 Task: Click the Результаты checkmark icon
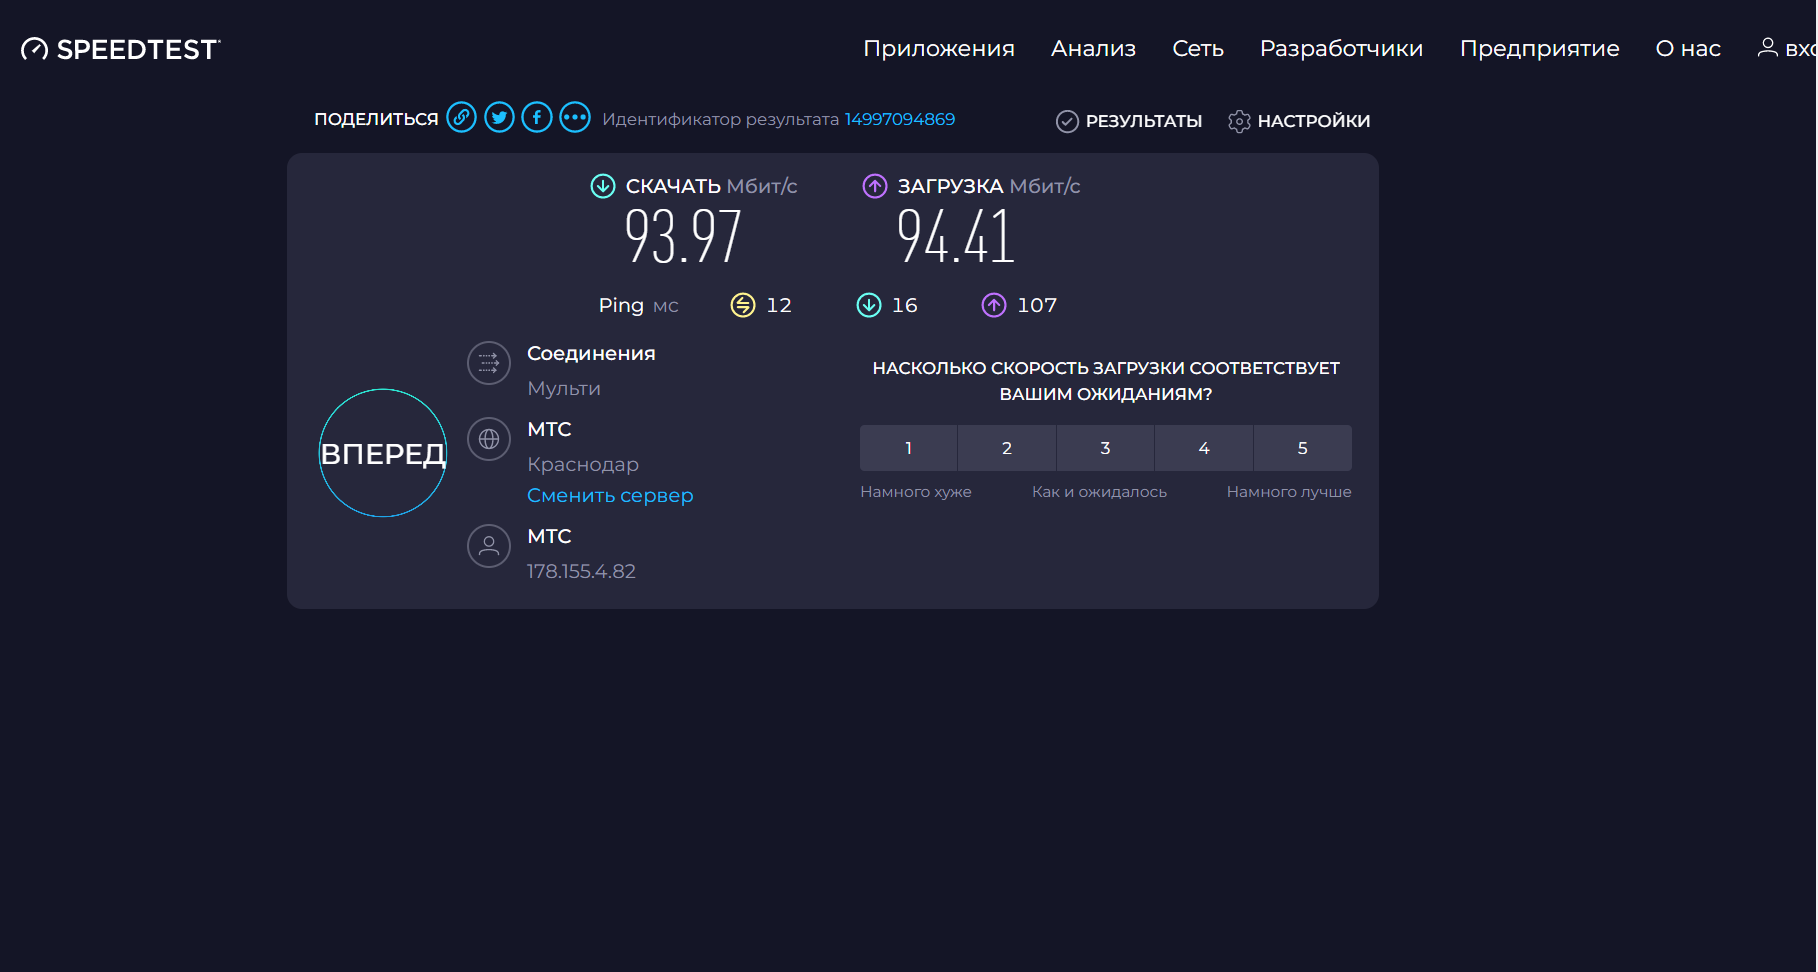[x=1067, y=121]
